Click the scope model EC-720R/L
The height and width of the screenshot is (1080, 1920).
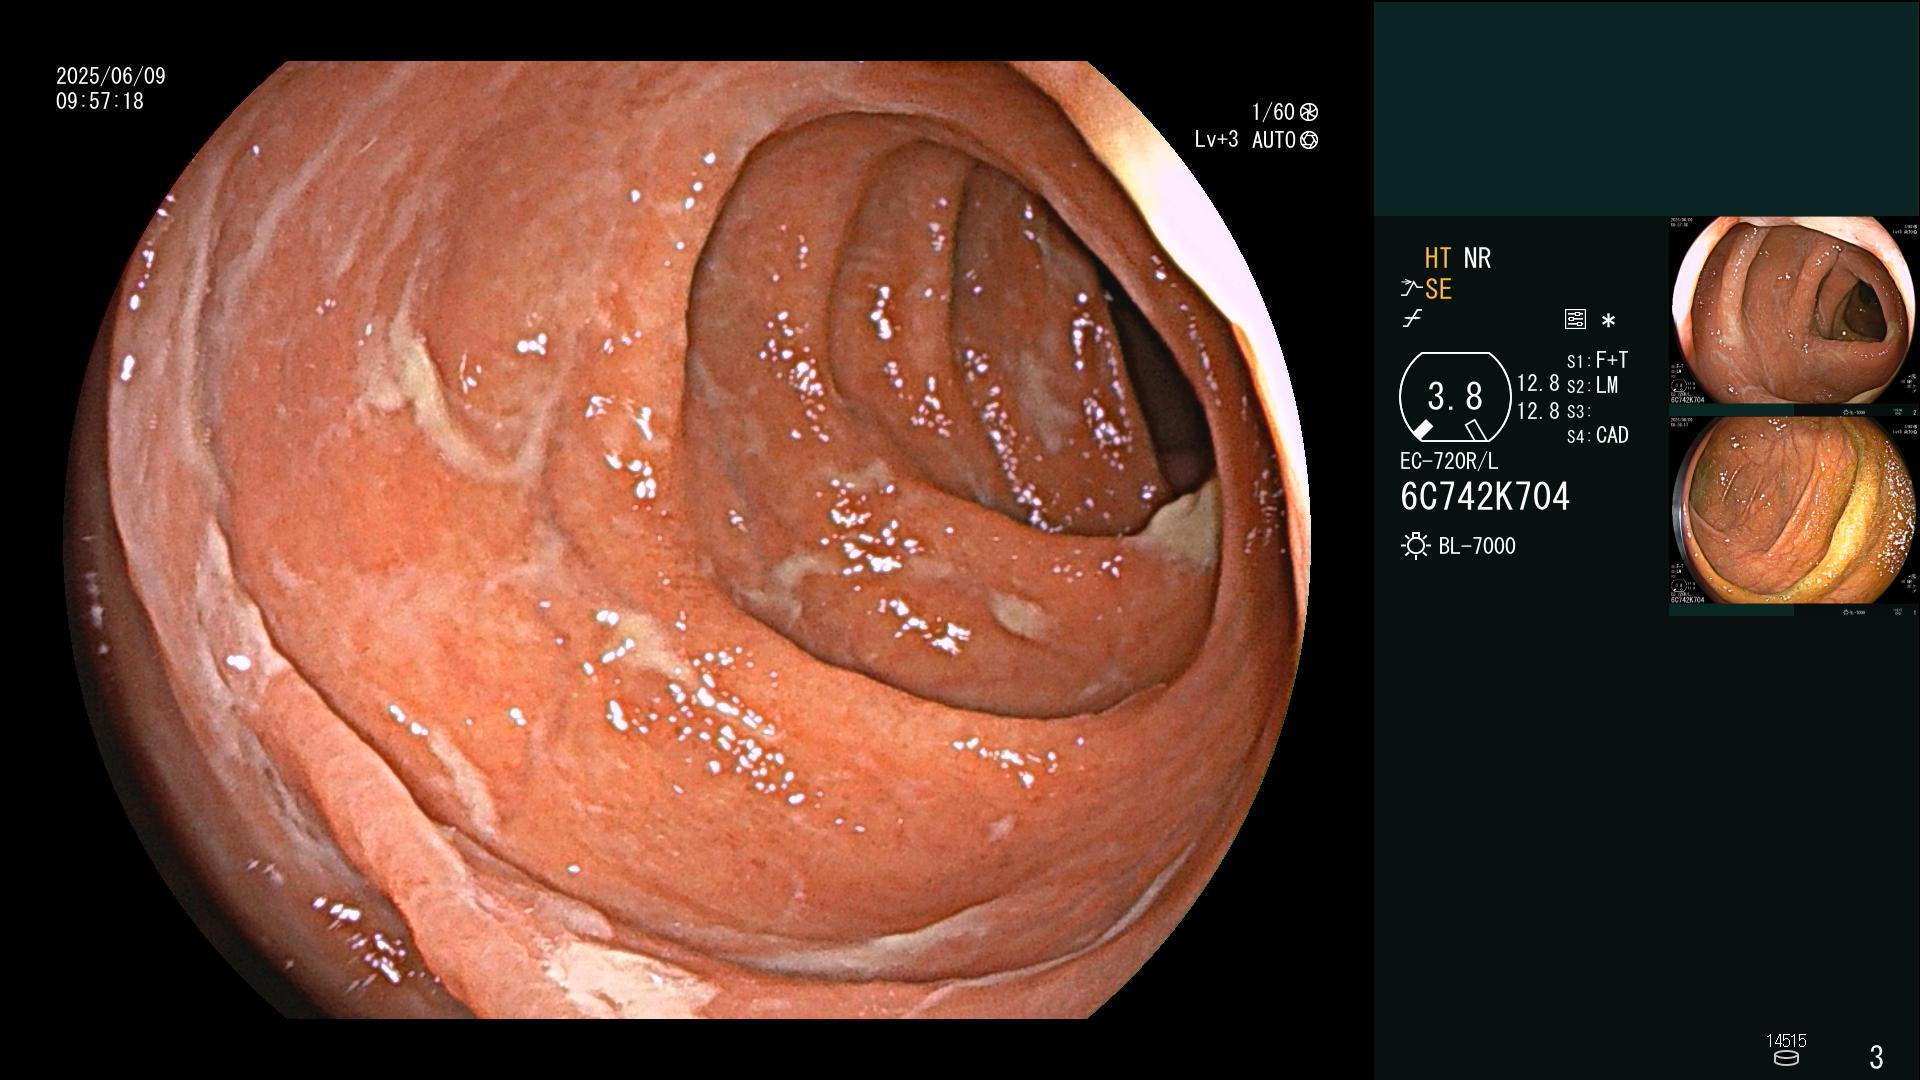tap(1449, 461)
